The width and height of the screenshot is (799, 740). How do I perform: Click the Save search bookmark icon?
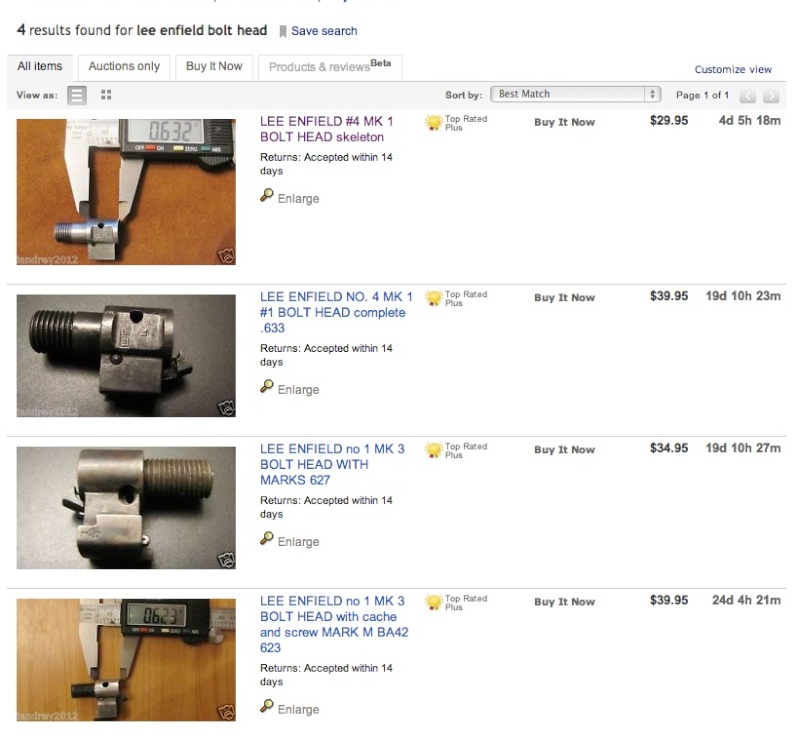point(283,32)
